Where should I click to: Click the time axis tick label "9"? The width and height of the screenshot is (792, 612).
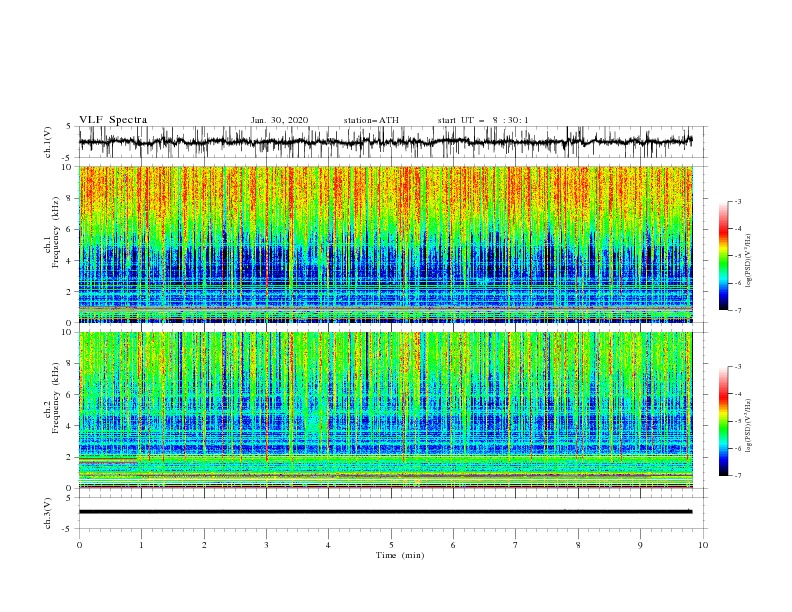point(640,545)
